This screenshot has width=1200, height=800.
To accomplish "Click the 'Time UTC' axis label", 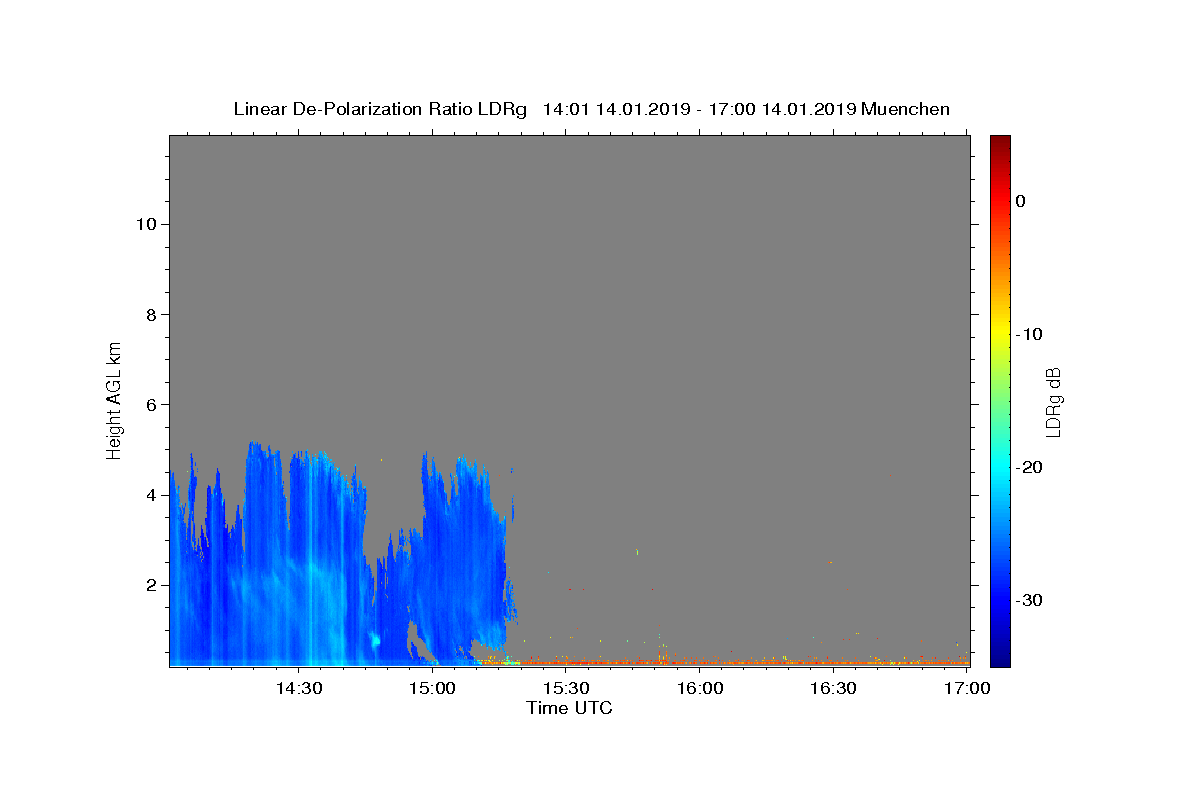I will click(569, 708).
